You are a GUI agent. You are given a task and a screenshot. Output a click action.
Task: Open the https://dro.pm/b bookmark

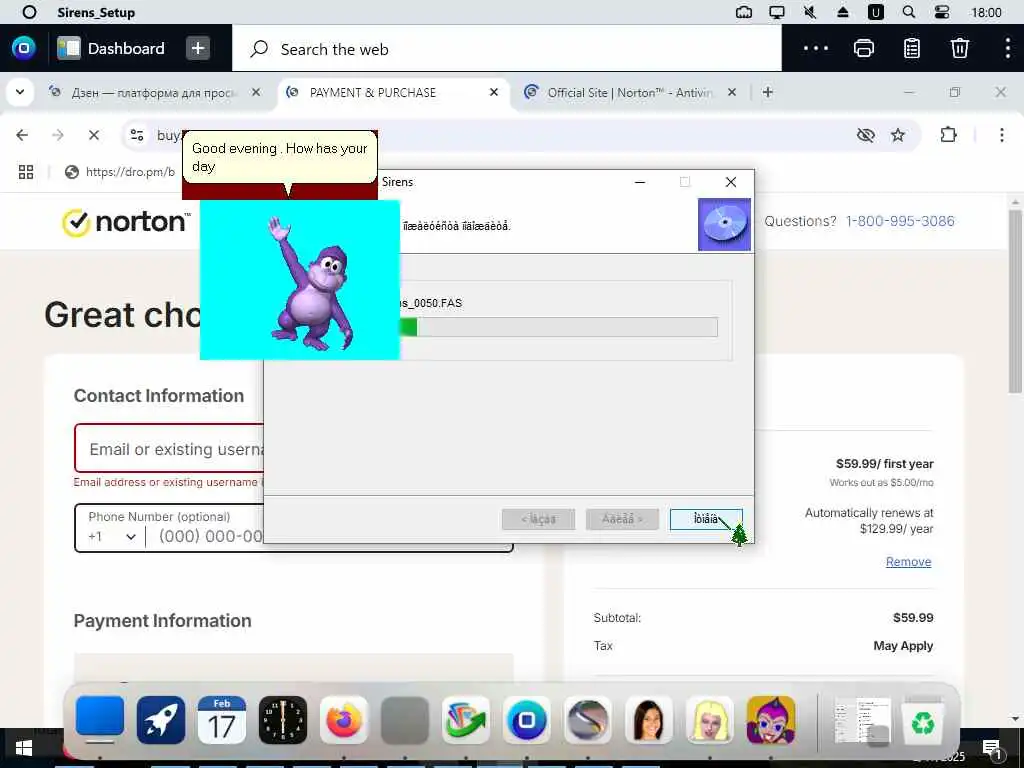(x=120, y=172)
